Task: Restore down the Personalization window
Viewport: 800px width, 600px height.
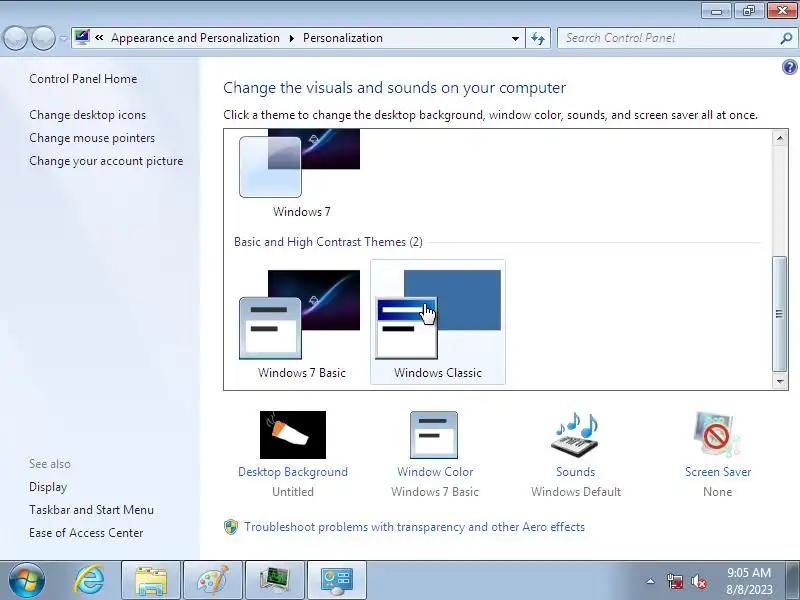Action: point(748,11)
